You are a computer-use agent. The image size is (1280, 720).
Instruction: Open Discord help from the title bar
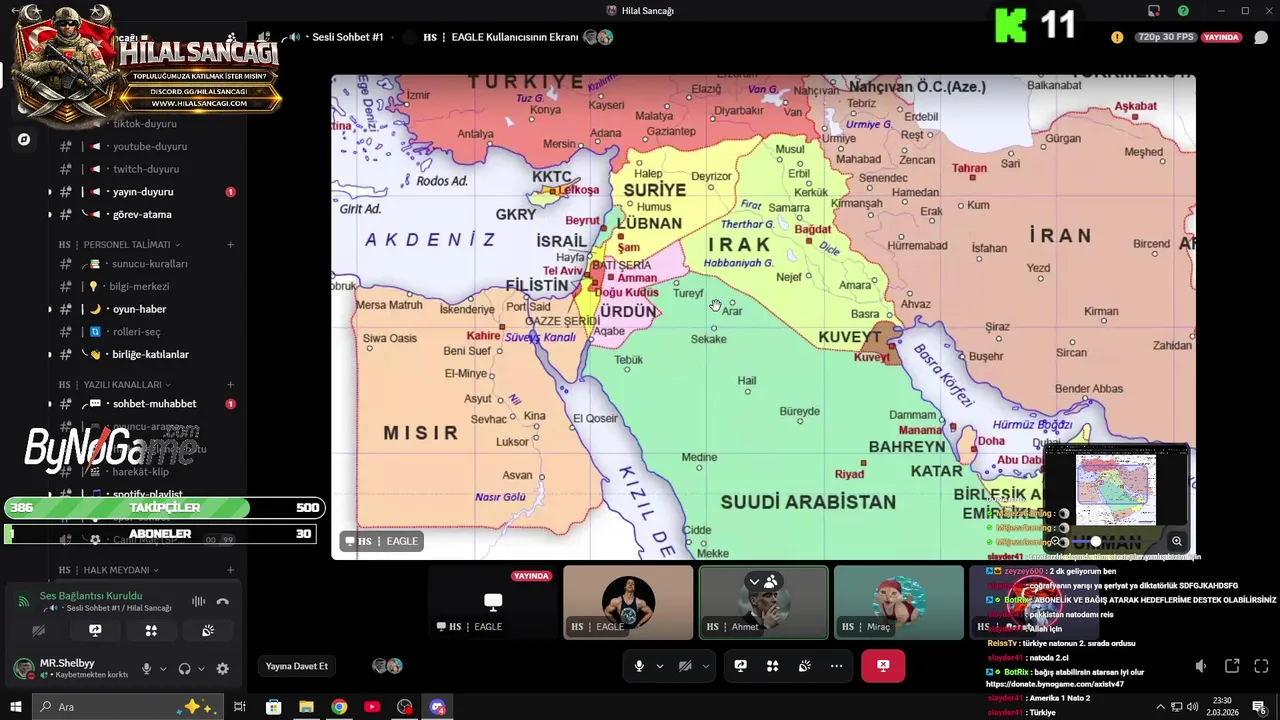coord(1183,11)
